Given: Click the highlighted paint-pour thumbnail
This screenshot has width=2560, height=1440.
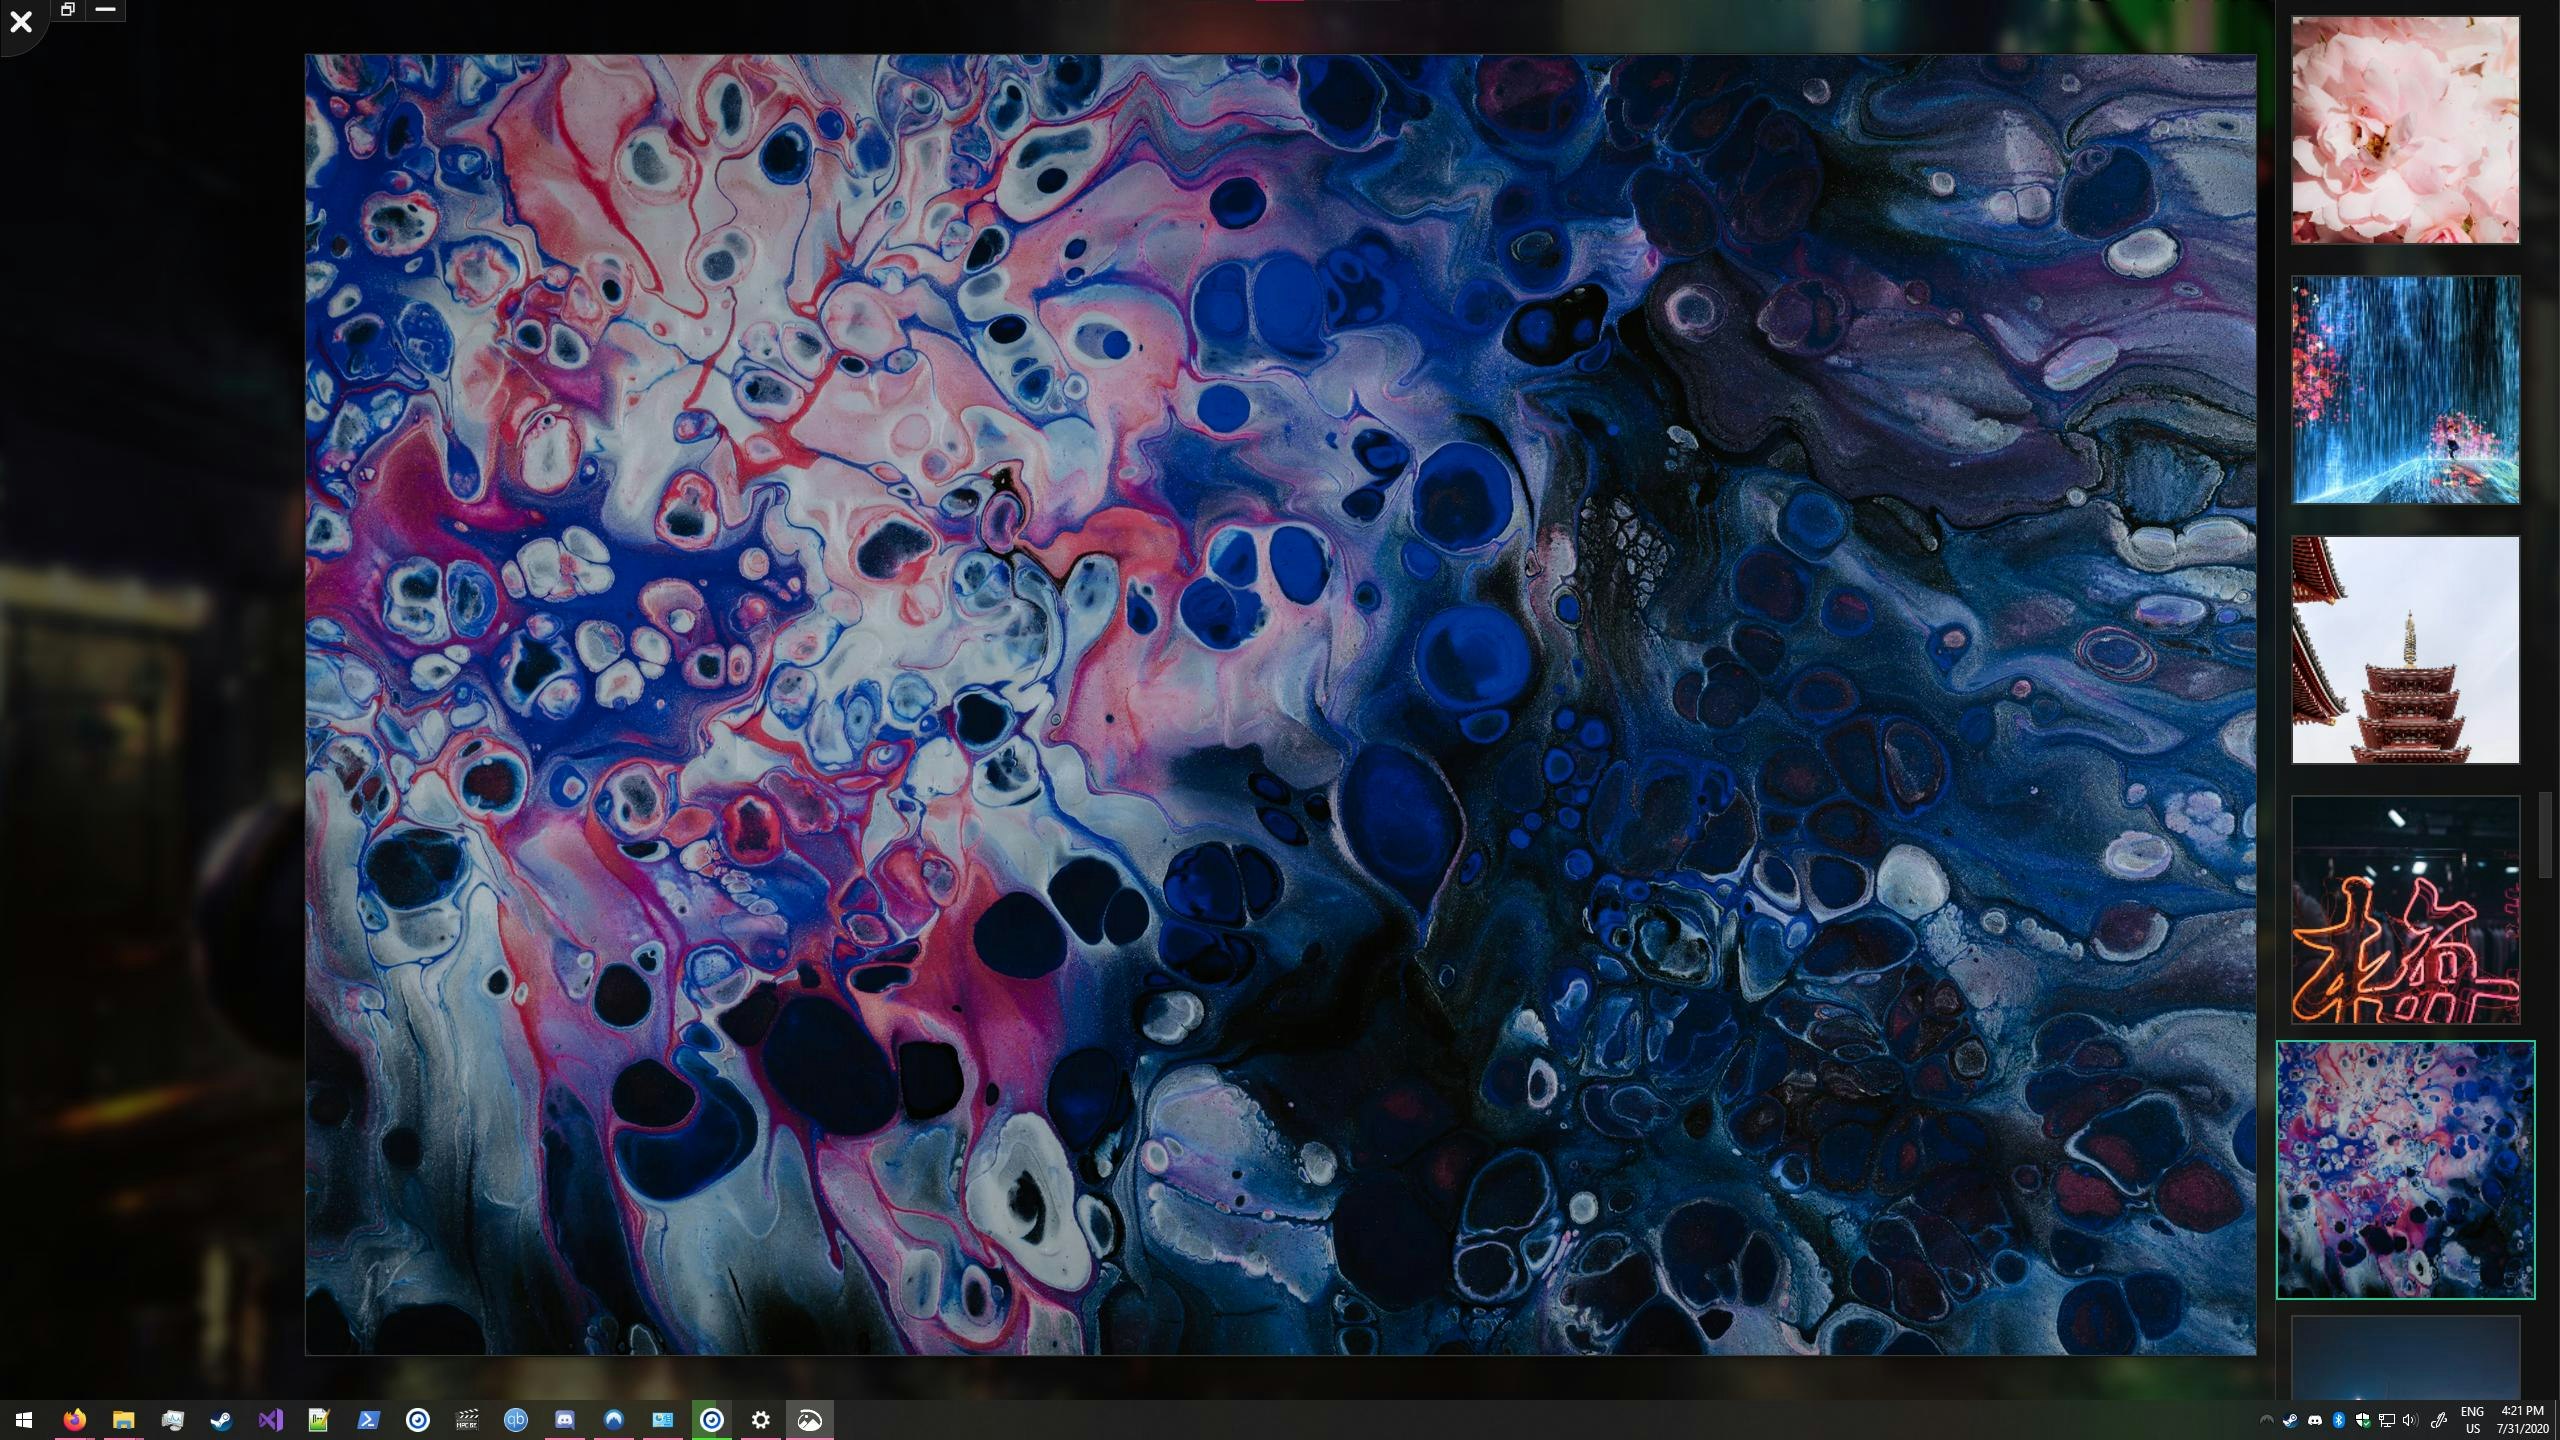Looking at the screenshot, I should (2405, 1170).
